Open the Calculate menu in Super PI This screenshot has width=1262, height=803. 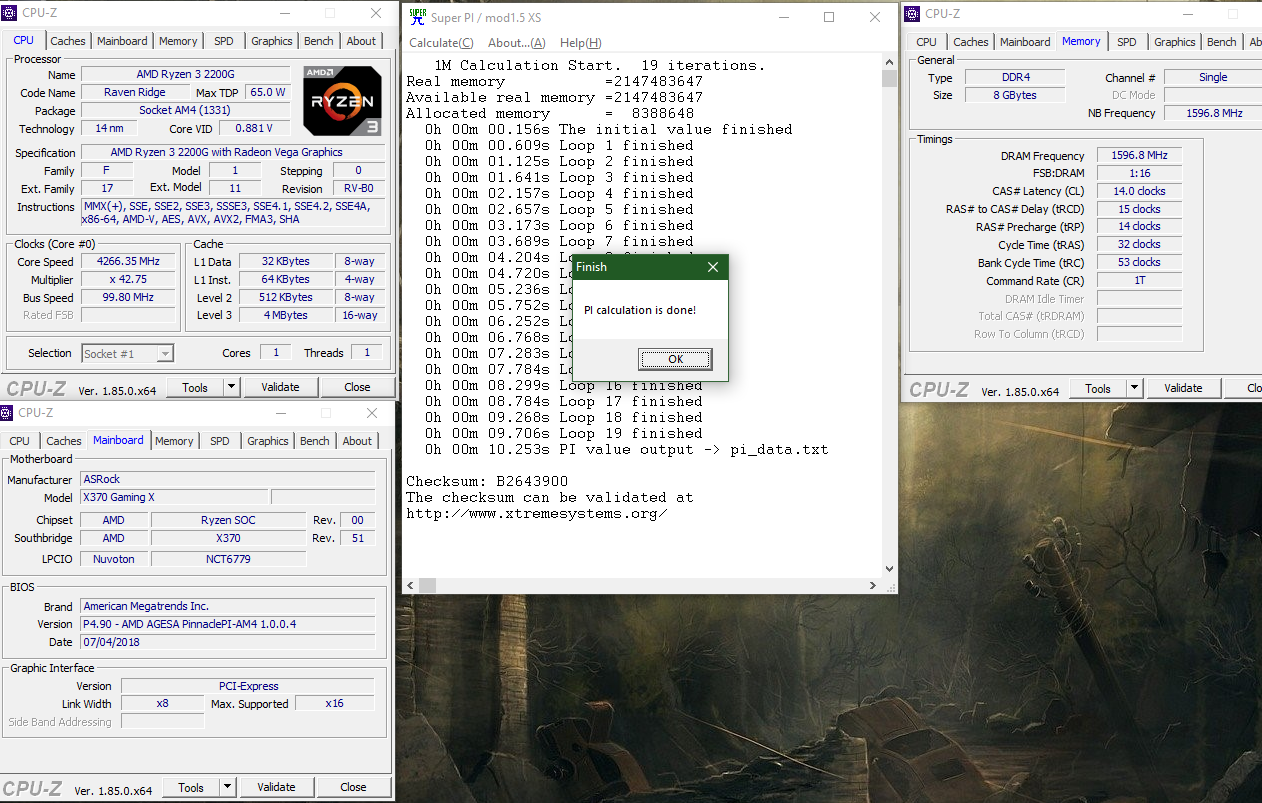[x=441, y=43]
